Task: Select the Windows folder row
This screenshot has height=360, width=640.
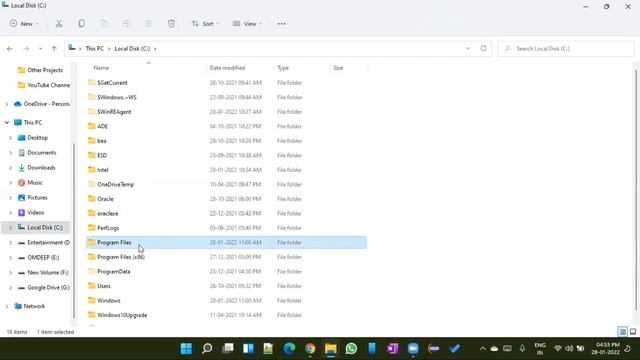Action: point(227,300)
